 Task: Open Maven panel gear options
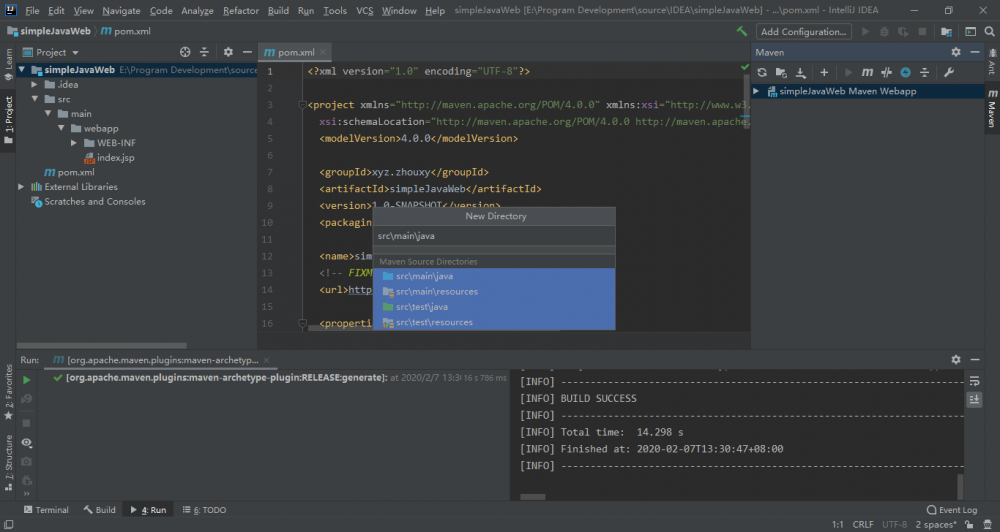955,52
